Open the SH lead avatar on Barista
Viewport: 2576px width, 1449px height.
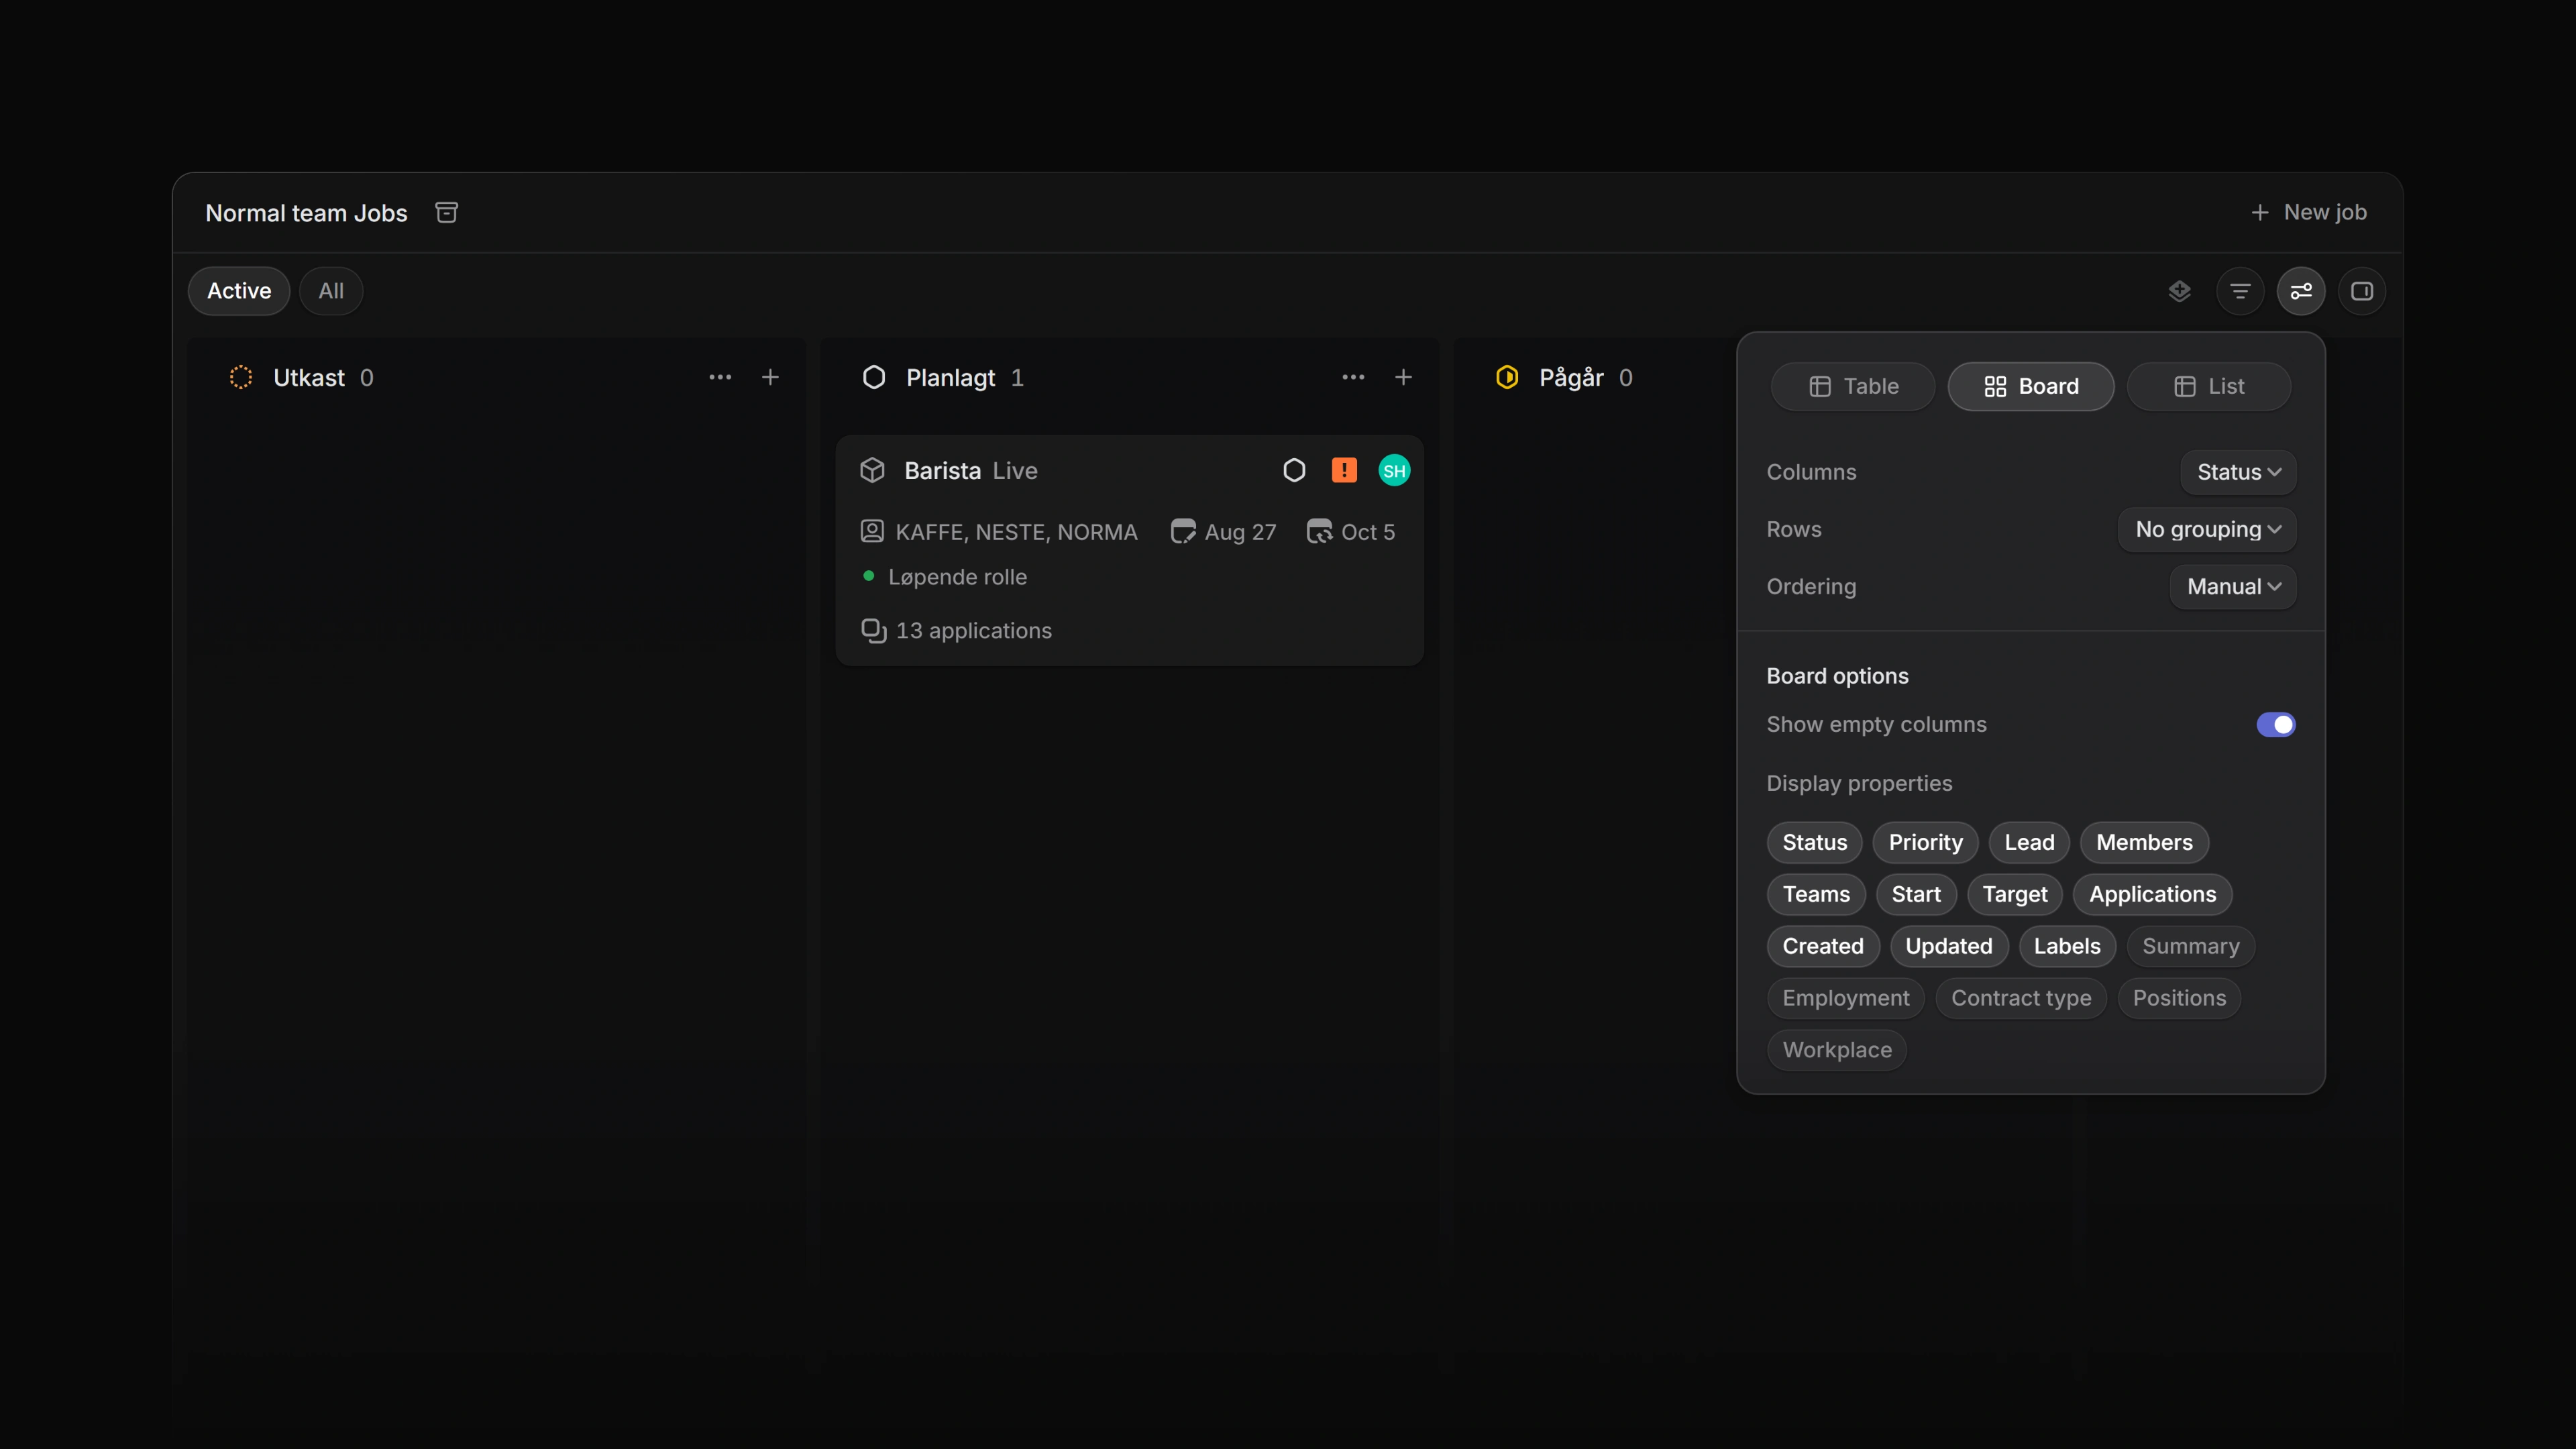pos(1394,470)
